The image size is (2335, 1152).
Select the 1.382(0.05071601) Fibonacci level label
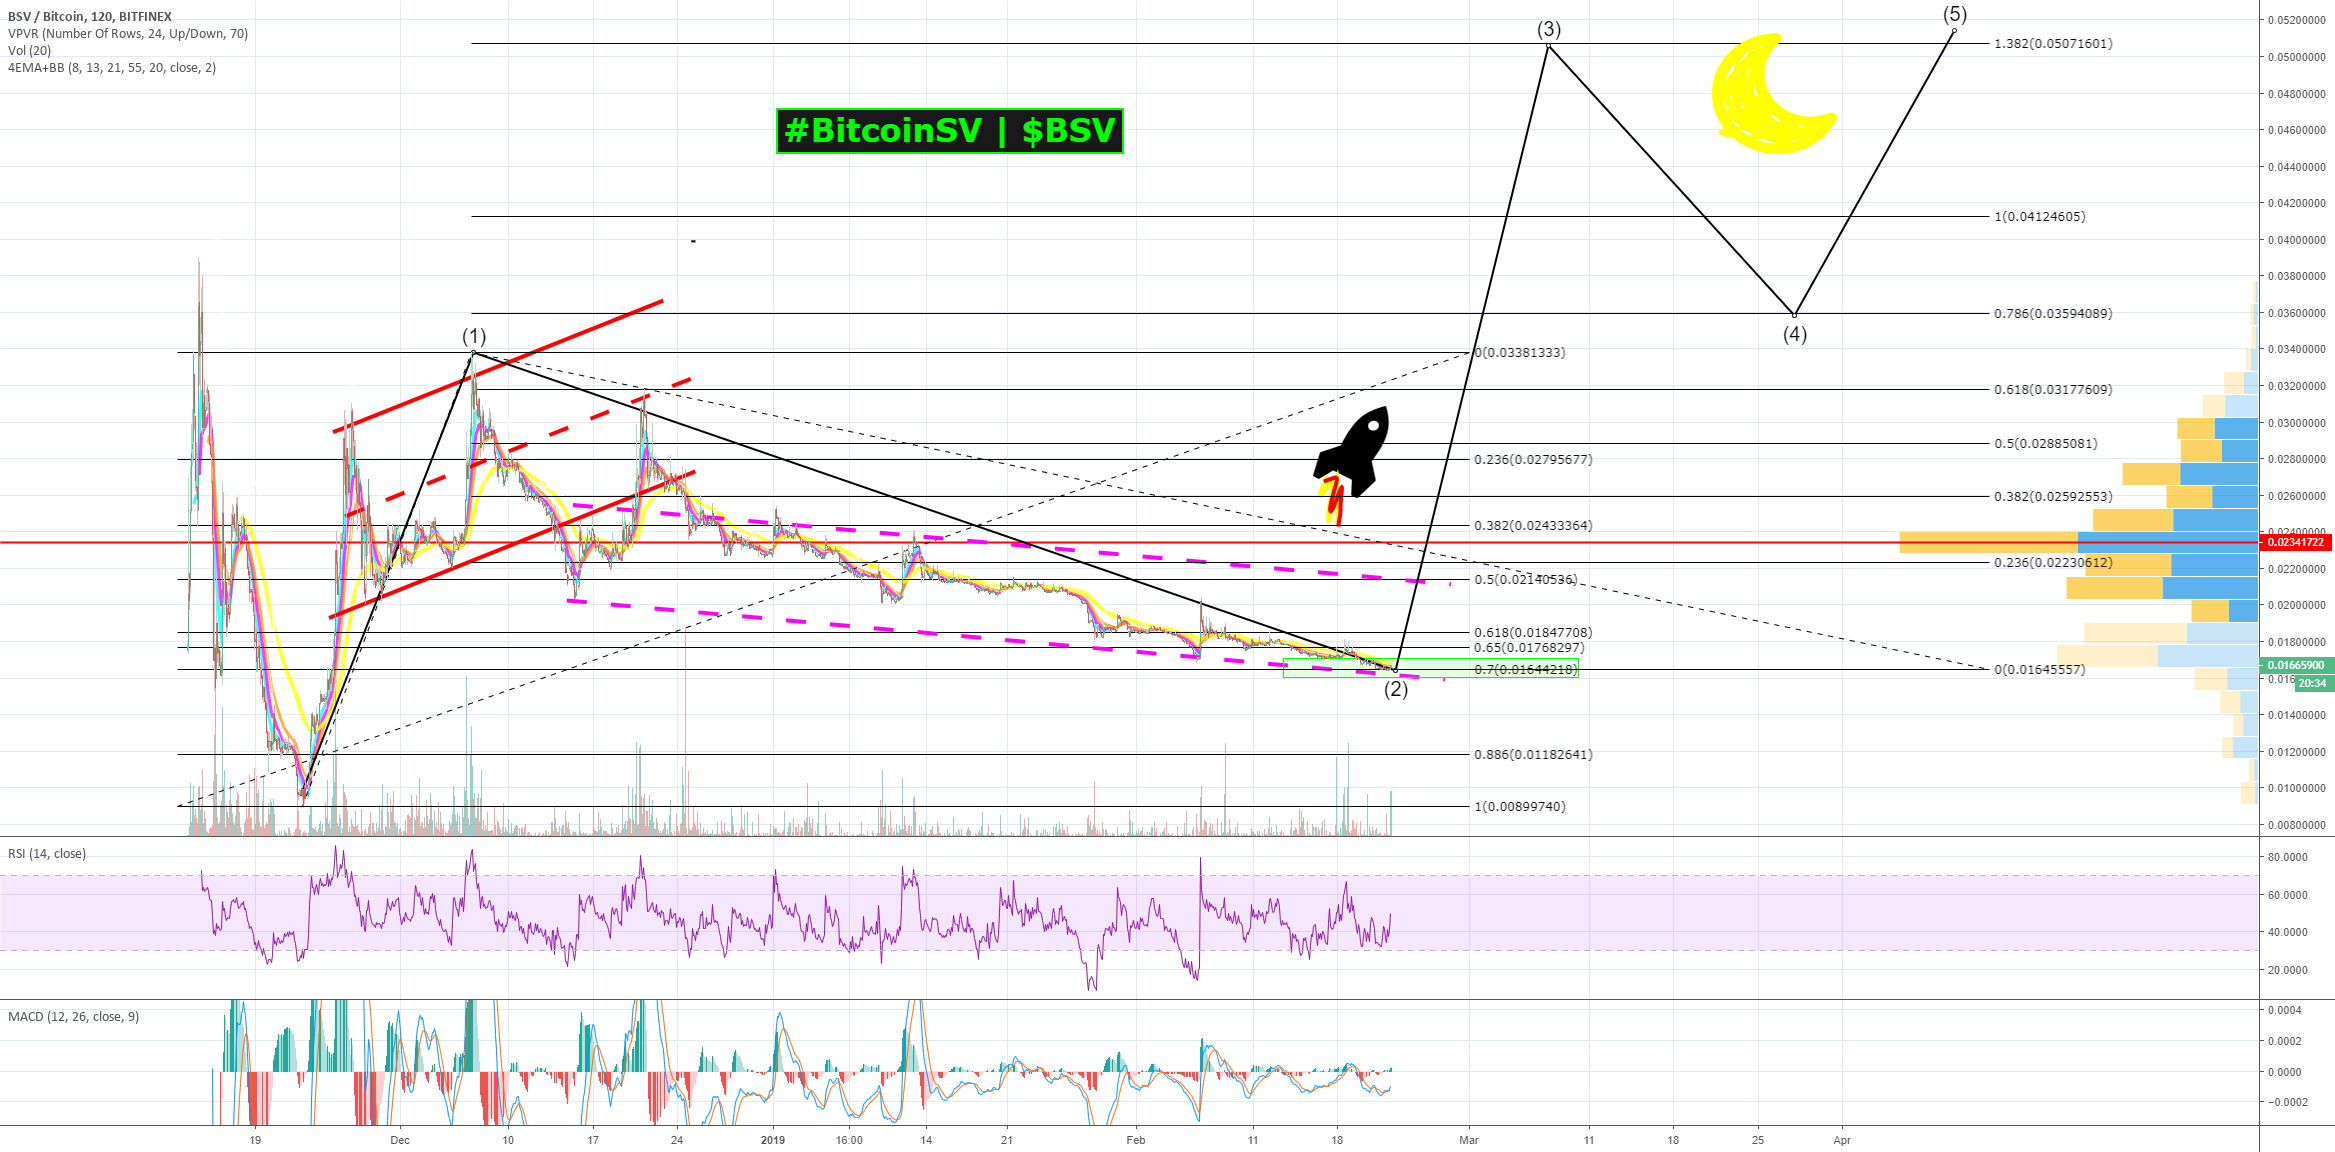[x=2053, y=44]
